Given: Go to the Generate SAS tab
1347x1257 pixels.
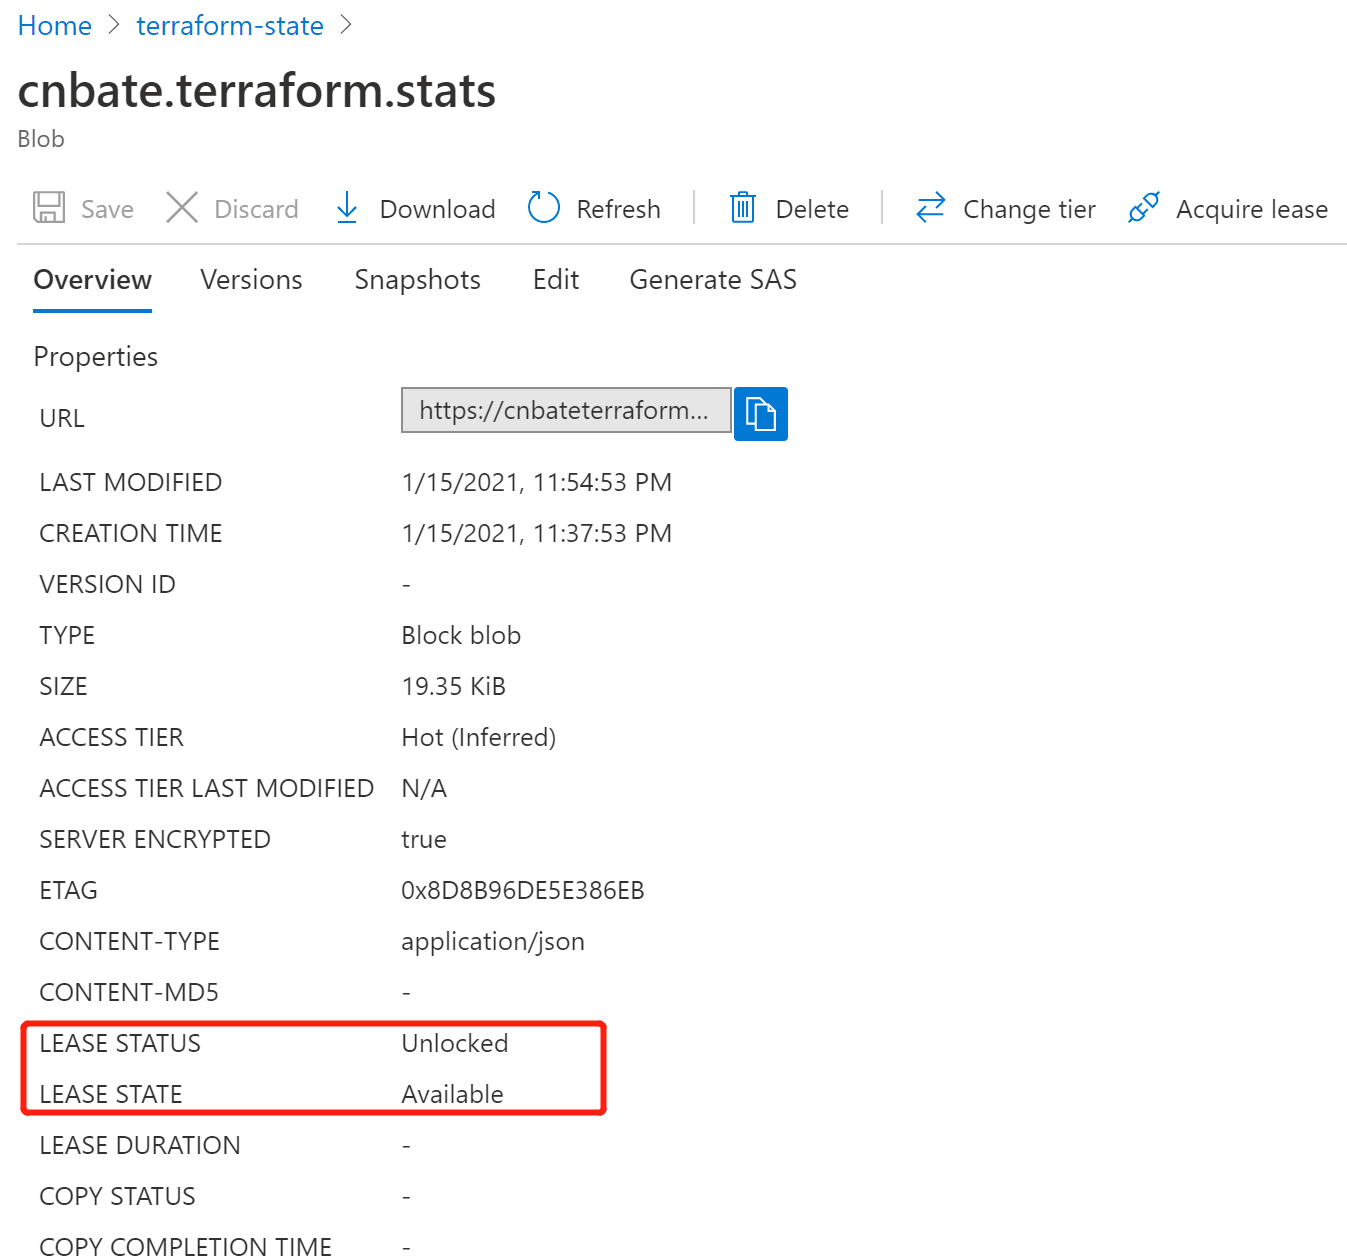Looking at the screenshot, I should 713,280.
